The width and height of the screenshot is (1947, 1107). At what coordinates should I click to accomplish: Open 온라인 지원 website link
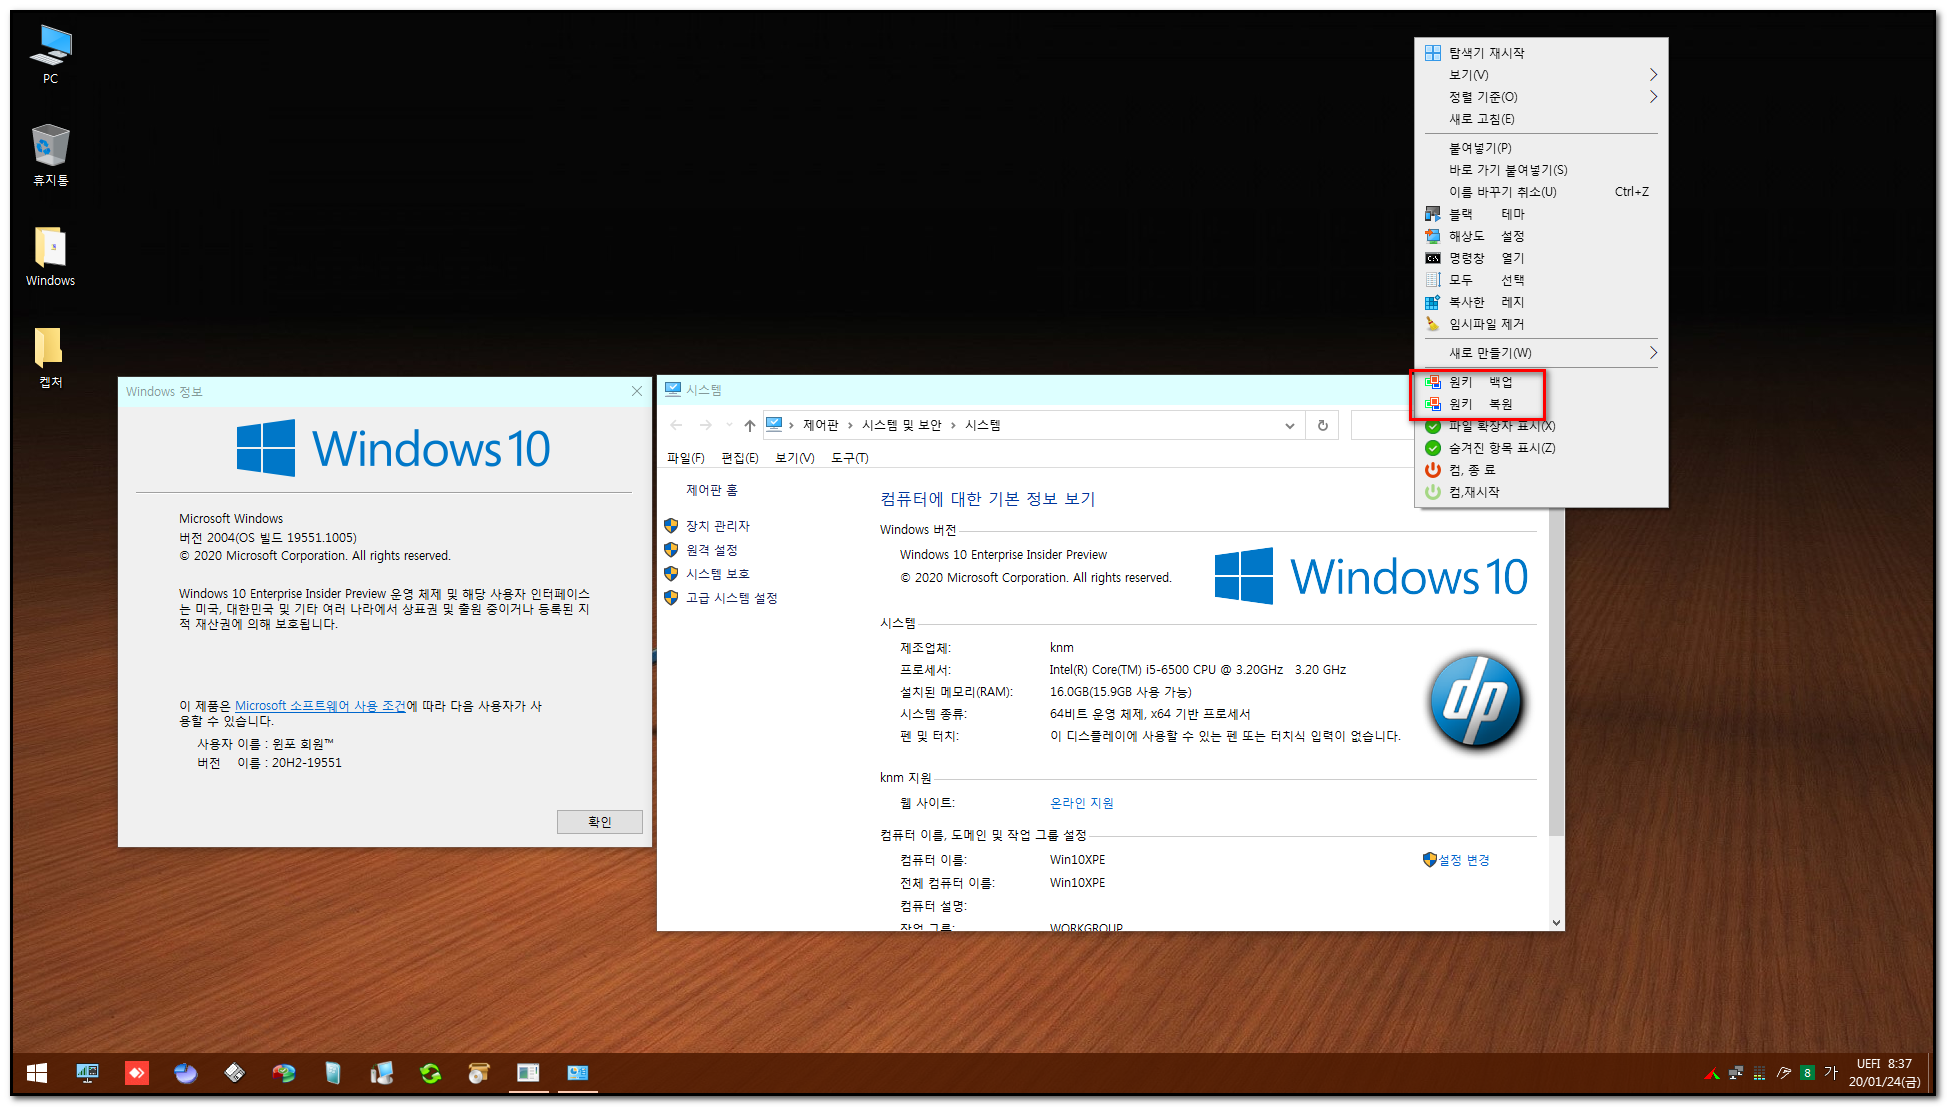coord(1082,803)
